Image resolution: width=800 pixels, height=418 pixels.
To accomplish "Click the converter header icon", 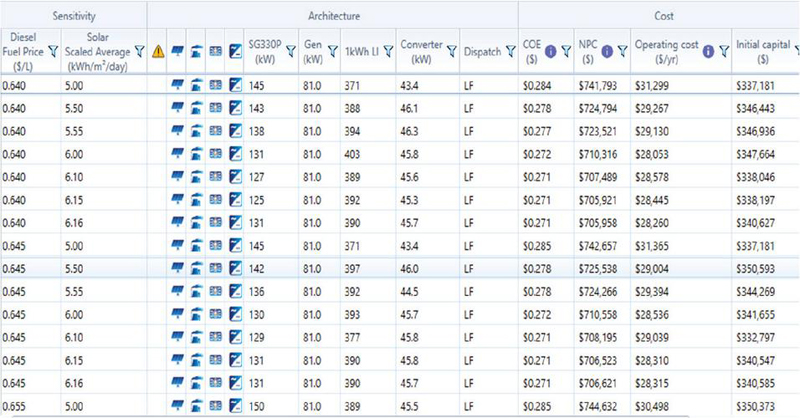I will (x=235, y=52).
